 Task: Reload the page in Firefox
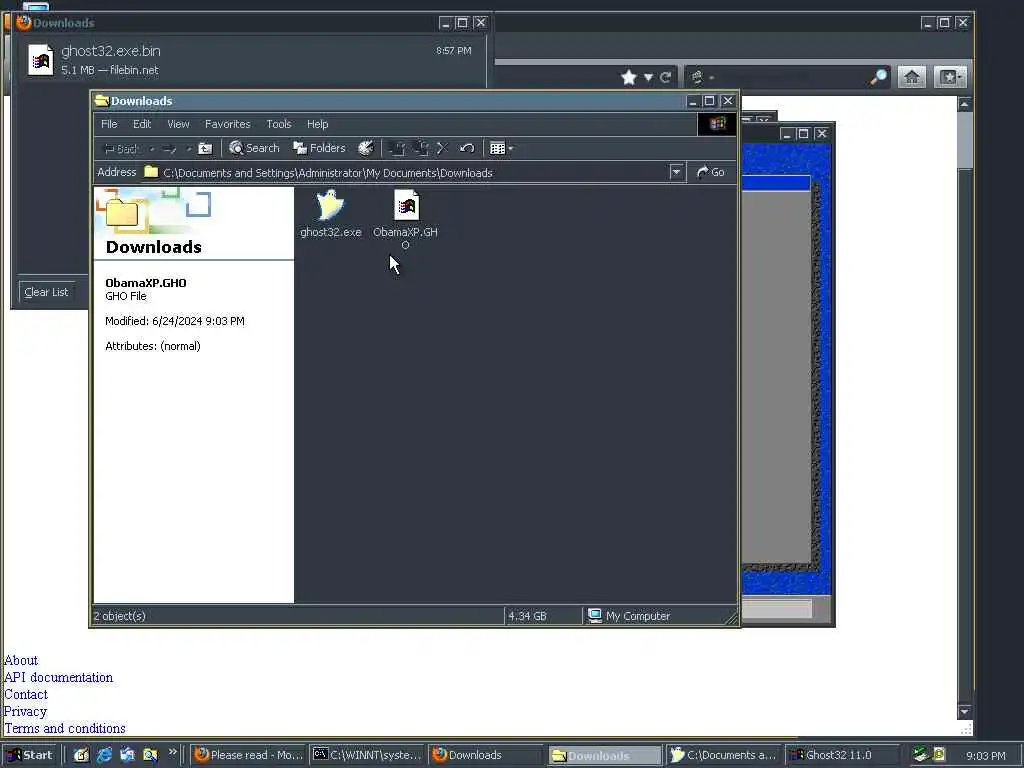click(x=665, y=78)
